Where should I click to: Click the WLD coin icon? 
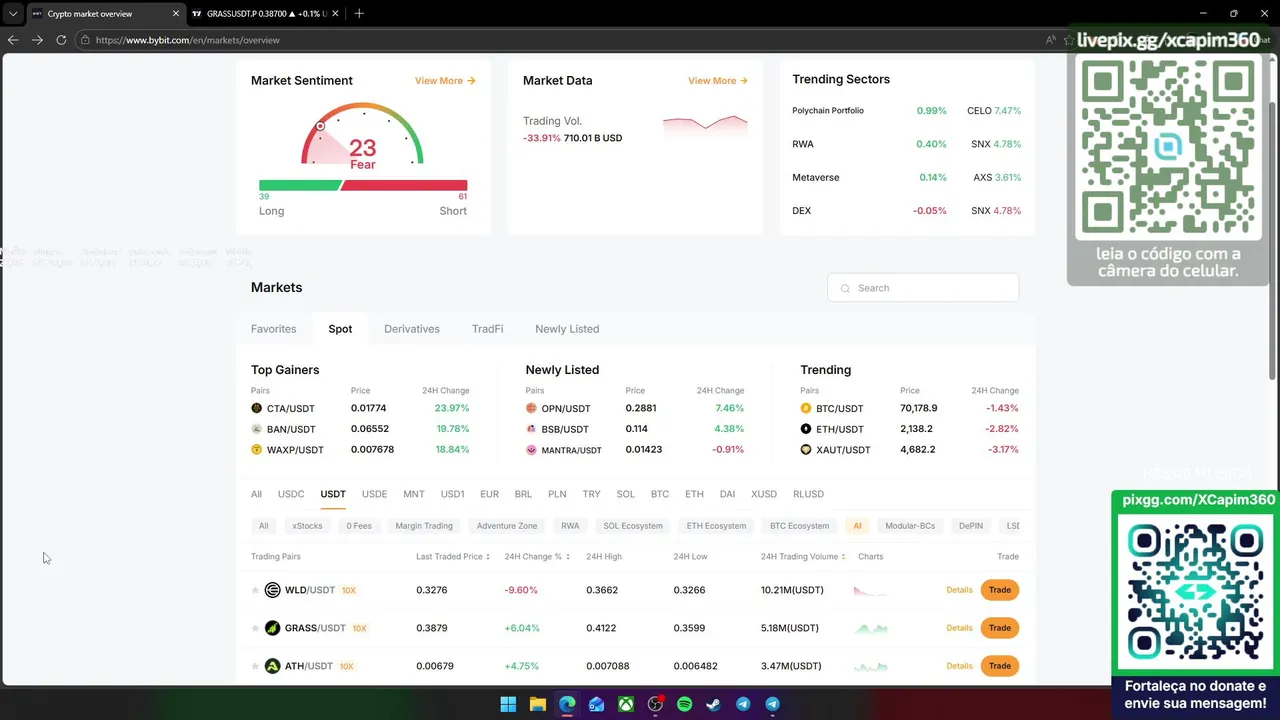point(272,590)
